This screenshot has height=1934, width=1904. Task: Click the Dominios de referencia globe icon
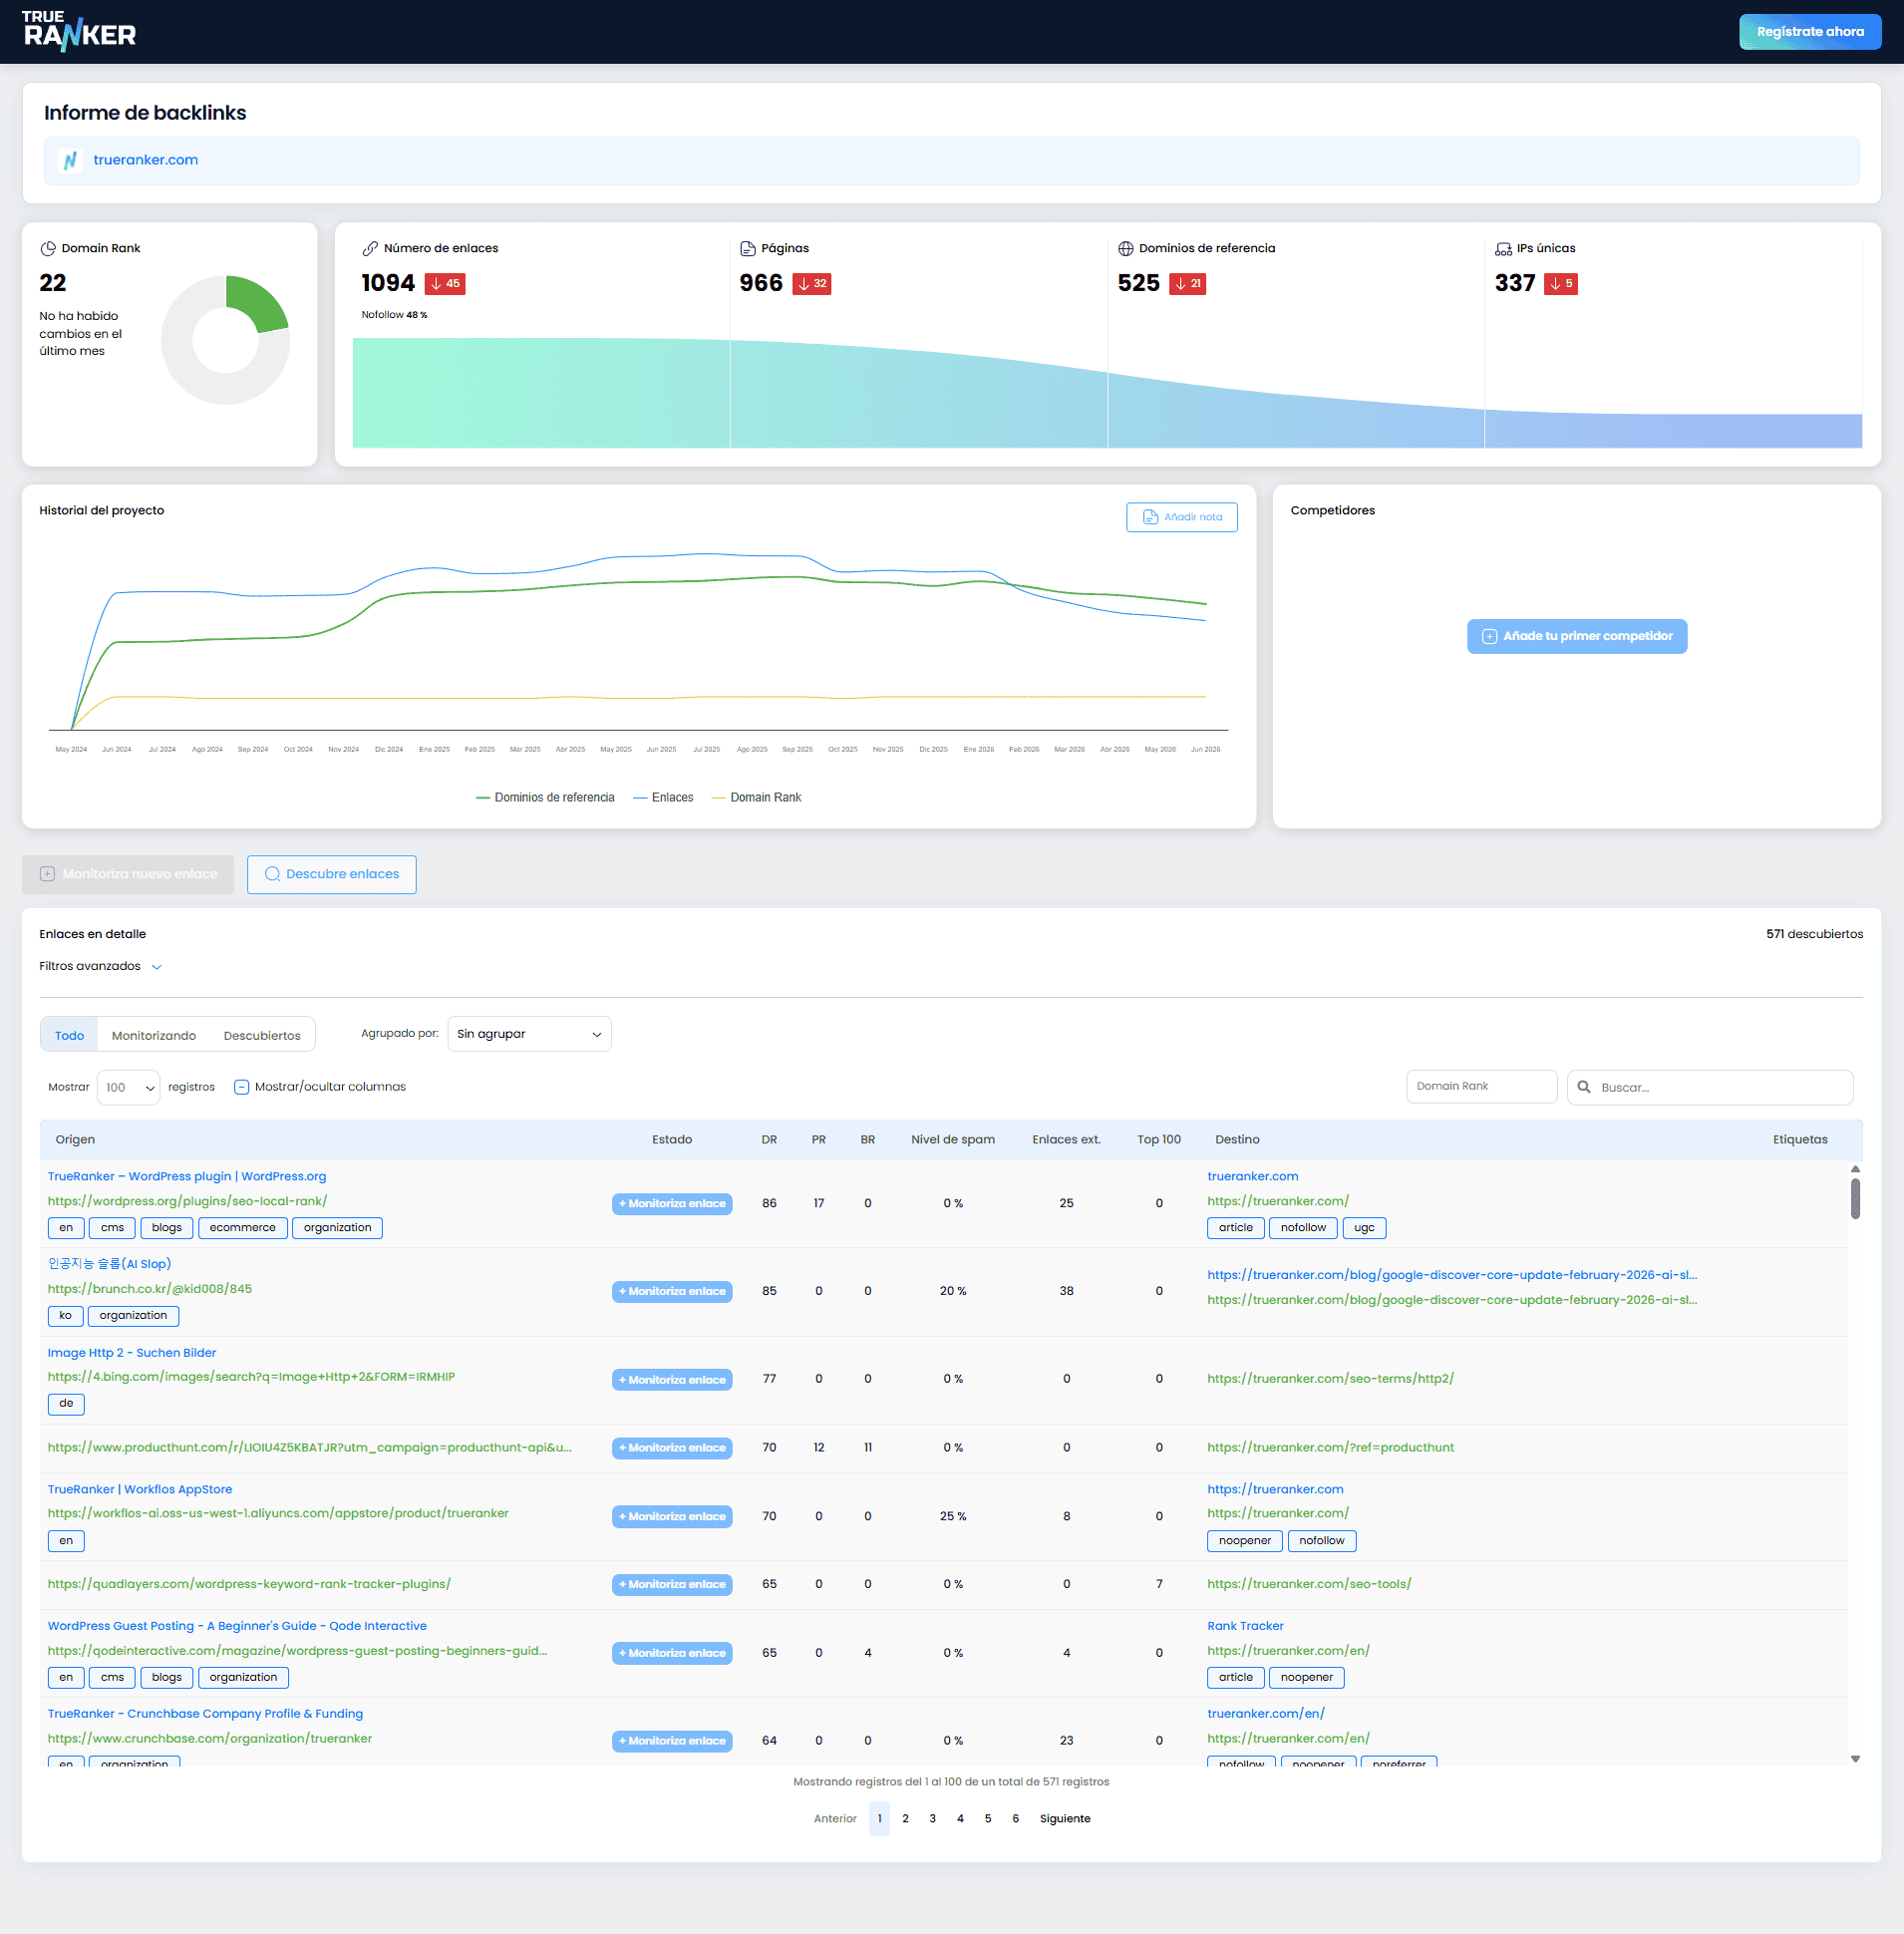[x=1125, y=249]
